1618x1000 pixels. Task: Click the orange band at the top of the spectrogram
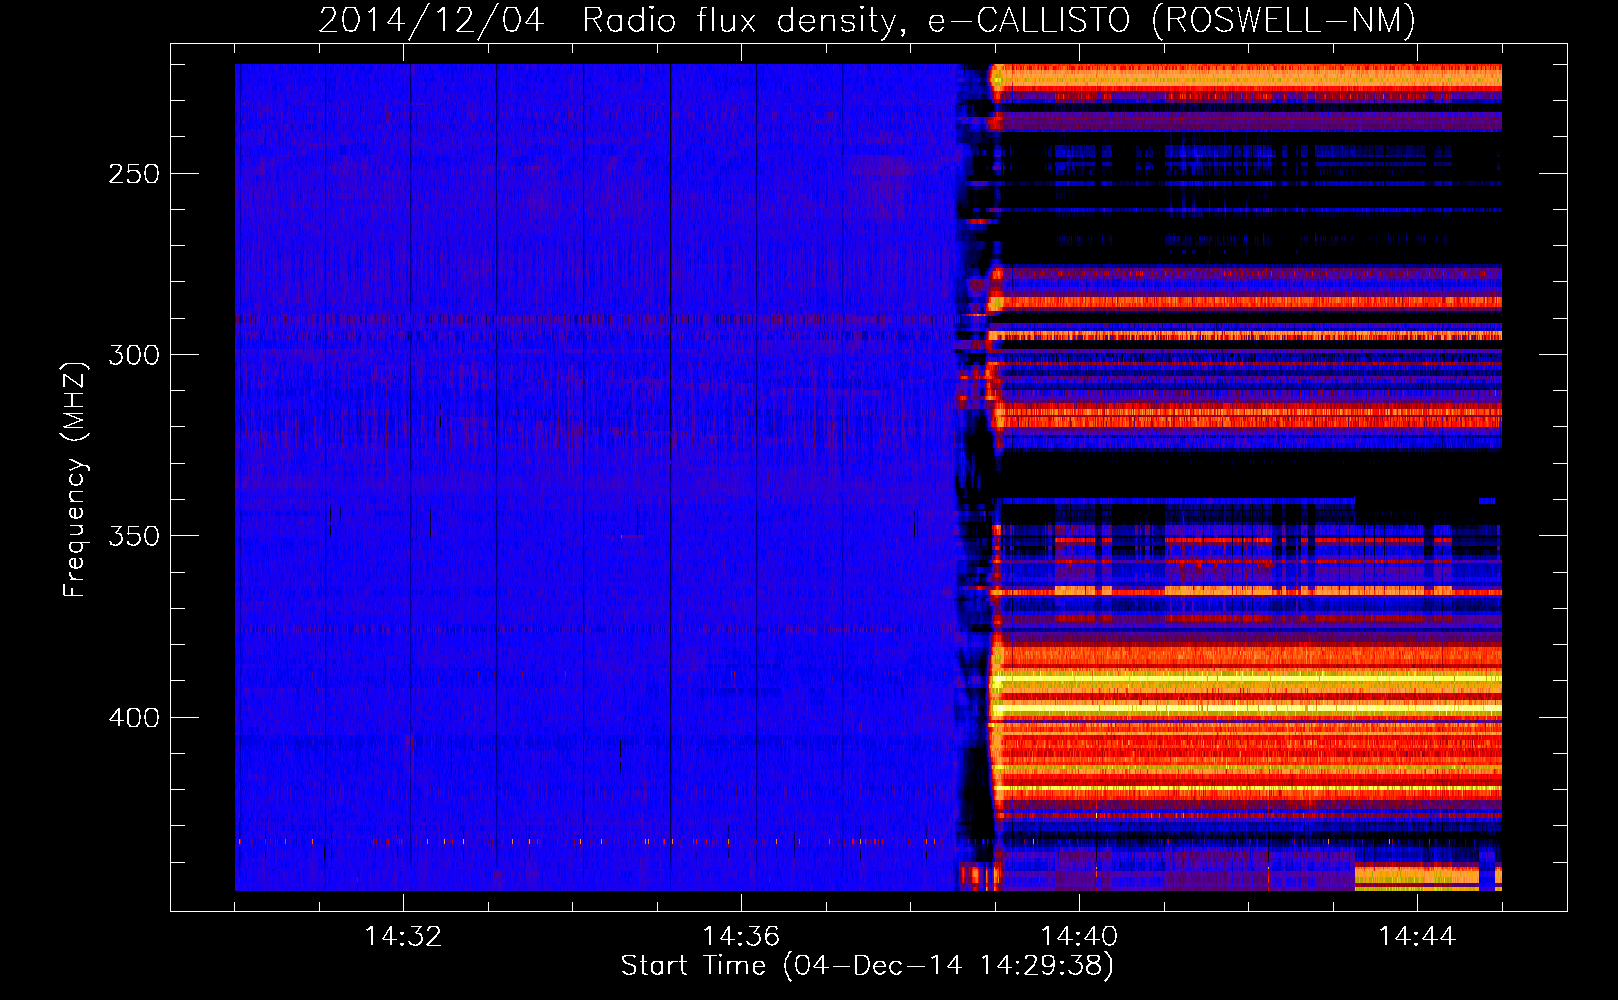point(1246,77)
